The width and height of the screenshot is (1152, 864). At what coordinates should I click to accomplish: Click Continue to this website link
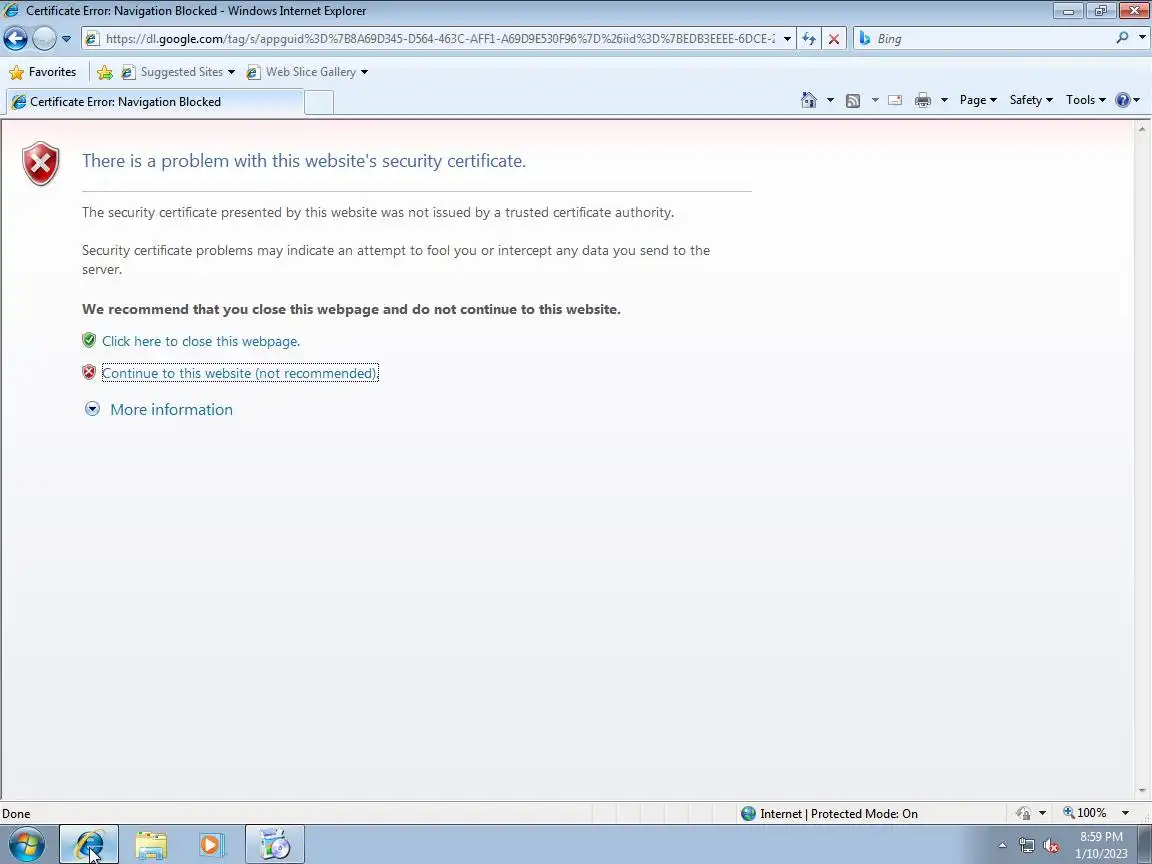tap(240, 373)
